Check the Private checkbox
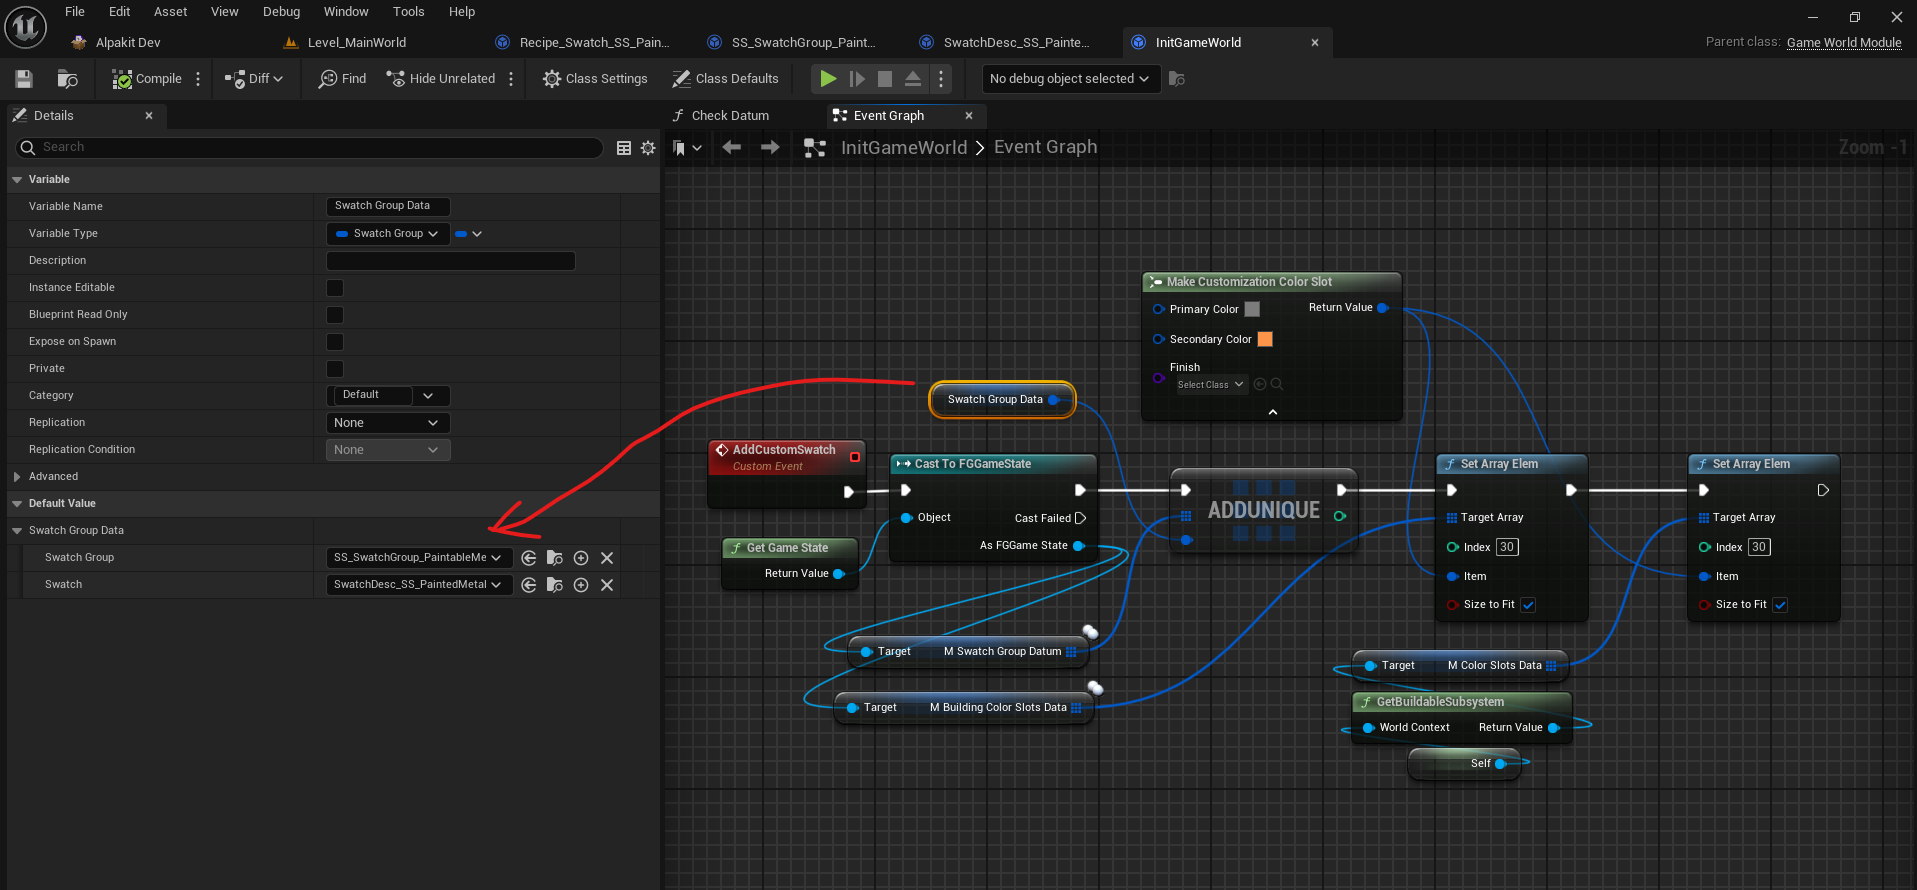Image resolution: width=1917 pixels, height=890 pixels. (335, 369)
